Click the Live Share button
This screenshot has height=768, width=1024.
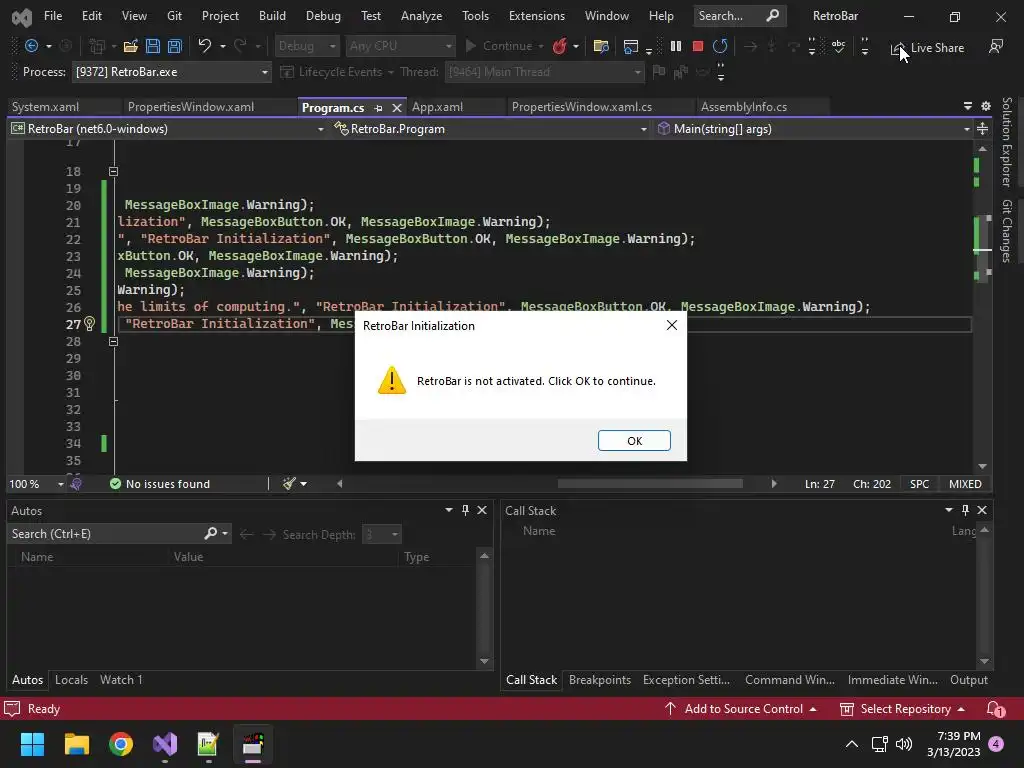[928, 48]
